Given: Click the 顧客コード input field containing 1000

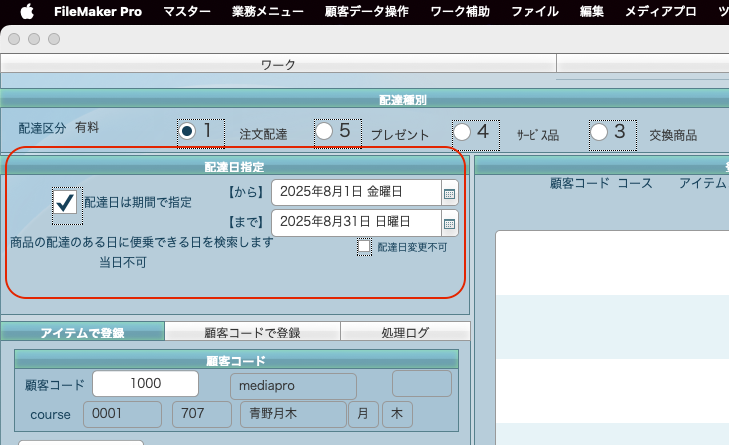Looking at the screenshot, I should click(145, 384).
